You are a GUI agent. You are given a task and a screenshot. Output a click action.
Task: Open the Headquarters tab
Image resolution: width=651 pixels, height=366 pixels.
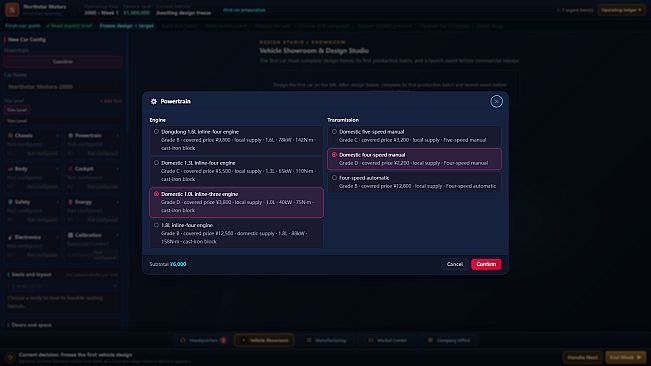(203, 340)
